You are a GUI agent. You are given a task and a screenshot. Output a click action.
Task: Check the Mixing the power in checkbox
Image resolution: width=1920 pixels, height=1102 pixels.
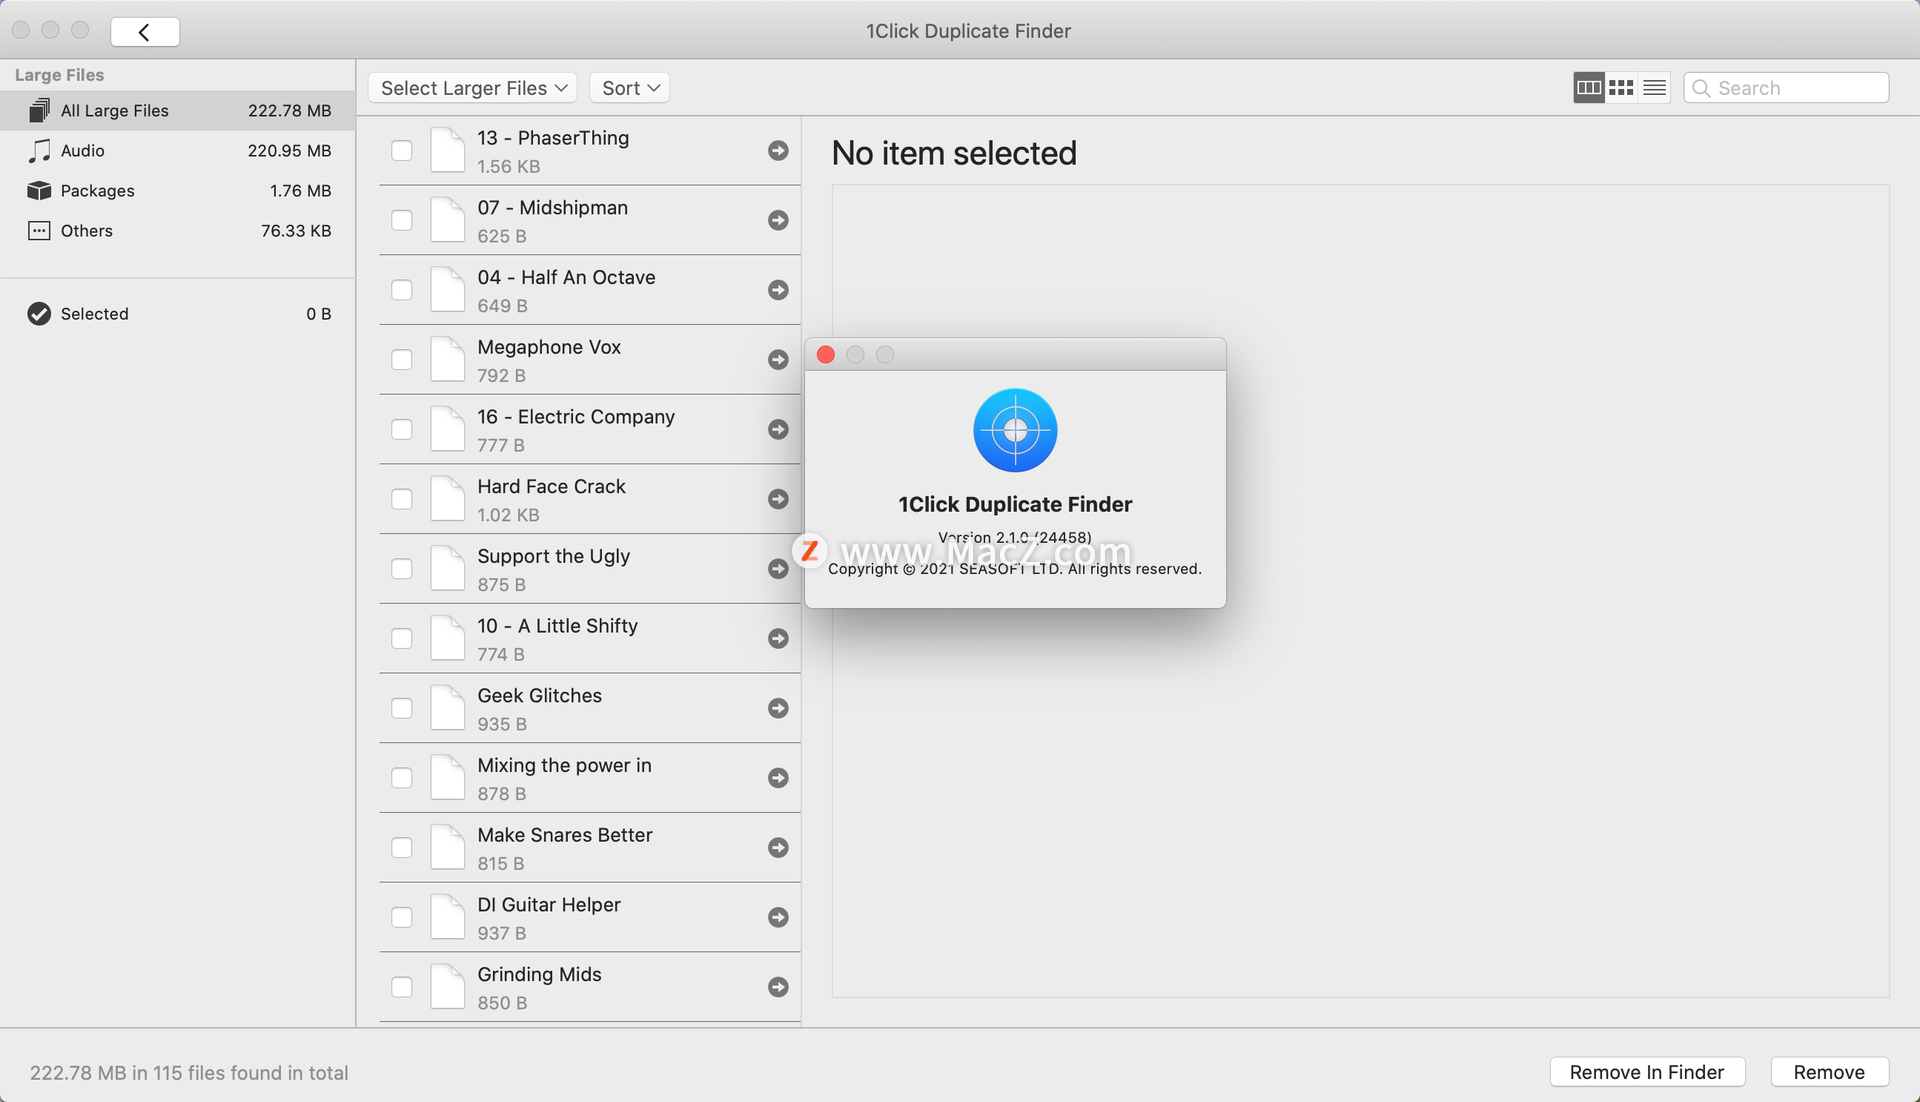pyautogui.click(x=402, y=778)
